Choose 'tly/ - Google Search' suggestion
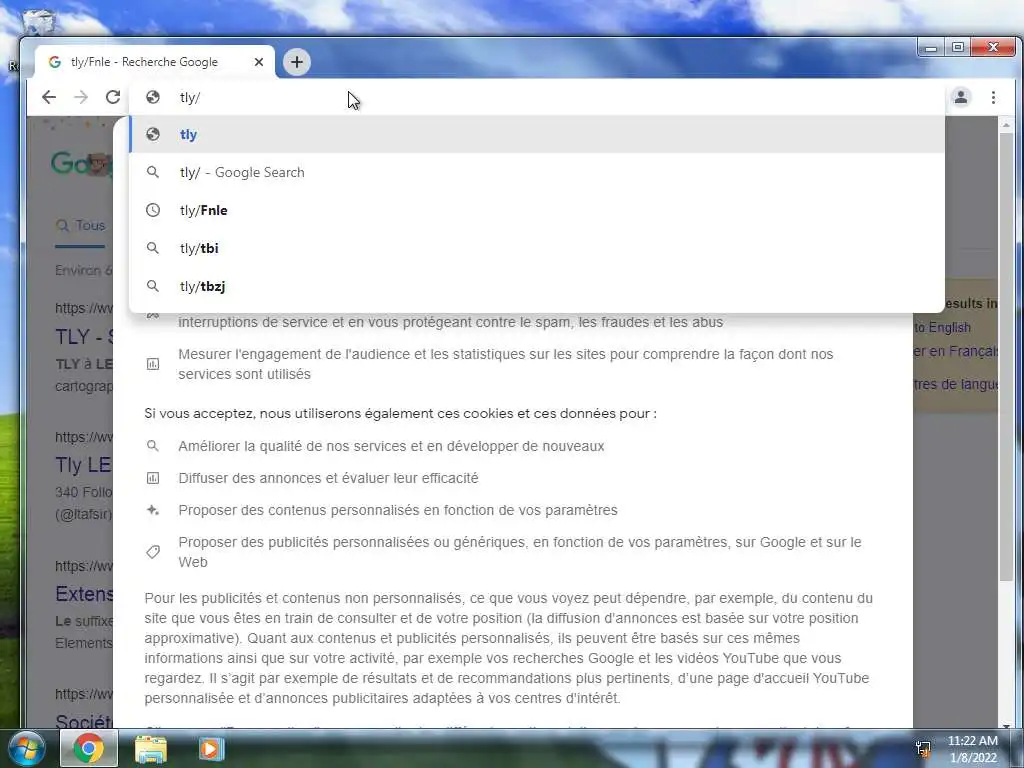Image resolution: width=1024 pixels, height=768 pixels. point(537,172)
